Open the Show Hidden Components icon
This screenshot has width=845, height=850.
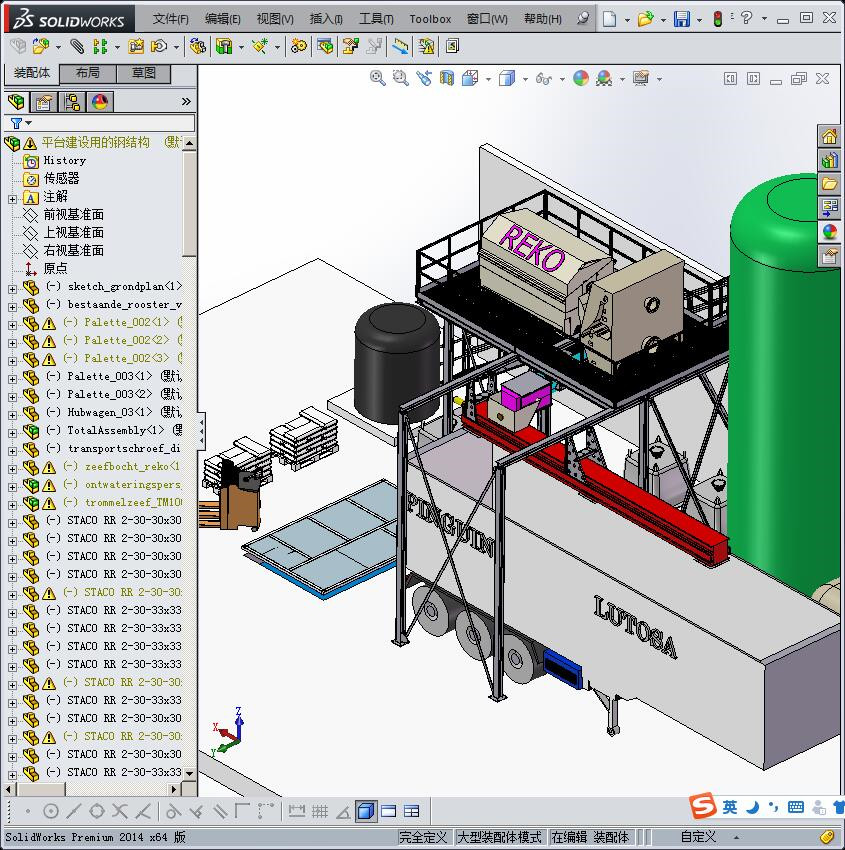[197, 47]
